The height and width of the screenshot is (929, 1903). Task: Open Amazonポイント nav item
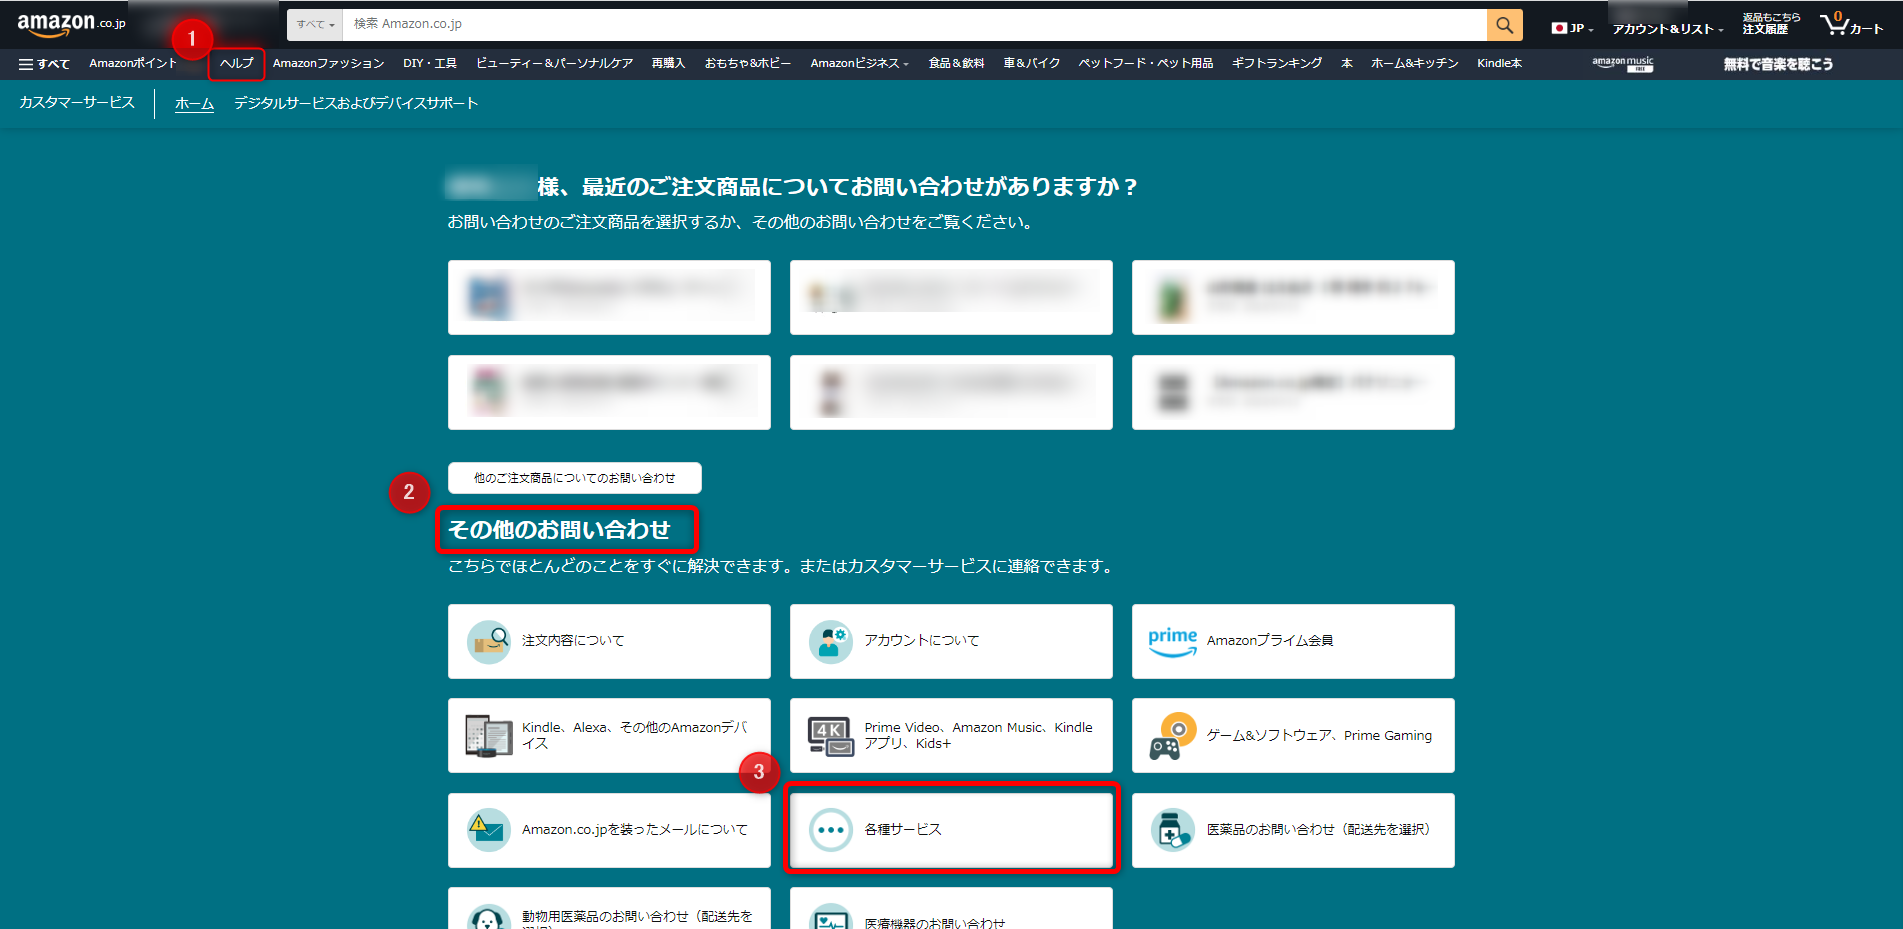coord(133,64)
